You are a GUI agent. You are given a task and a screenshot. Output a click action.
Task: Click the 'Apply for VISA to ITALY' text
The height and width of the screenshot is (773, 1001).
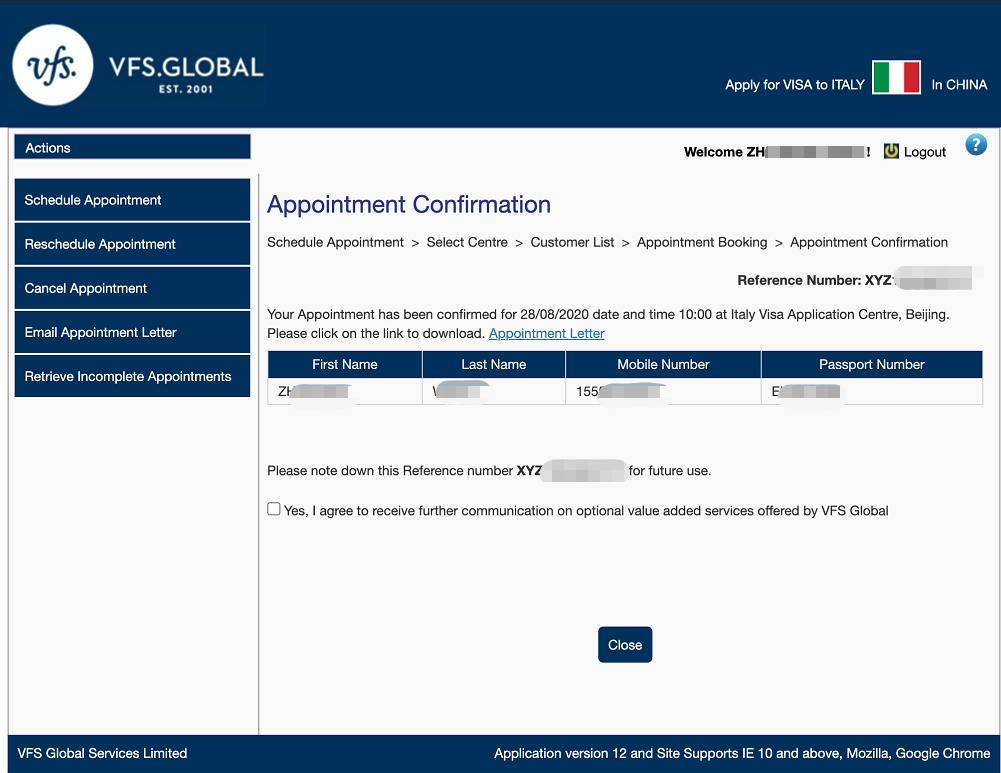coord(795,85)
